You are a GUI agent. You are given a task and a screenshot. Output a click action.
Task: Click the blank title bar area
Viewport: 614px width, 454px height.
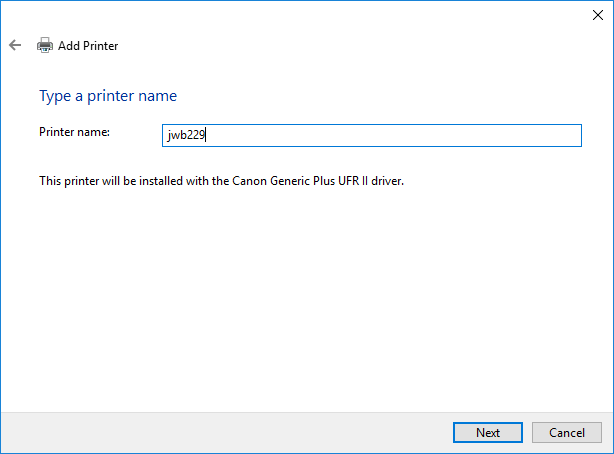(x=300, y=14)
